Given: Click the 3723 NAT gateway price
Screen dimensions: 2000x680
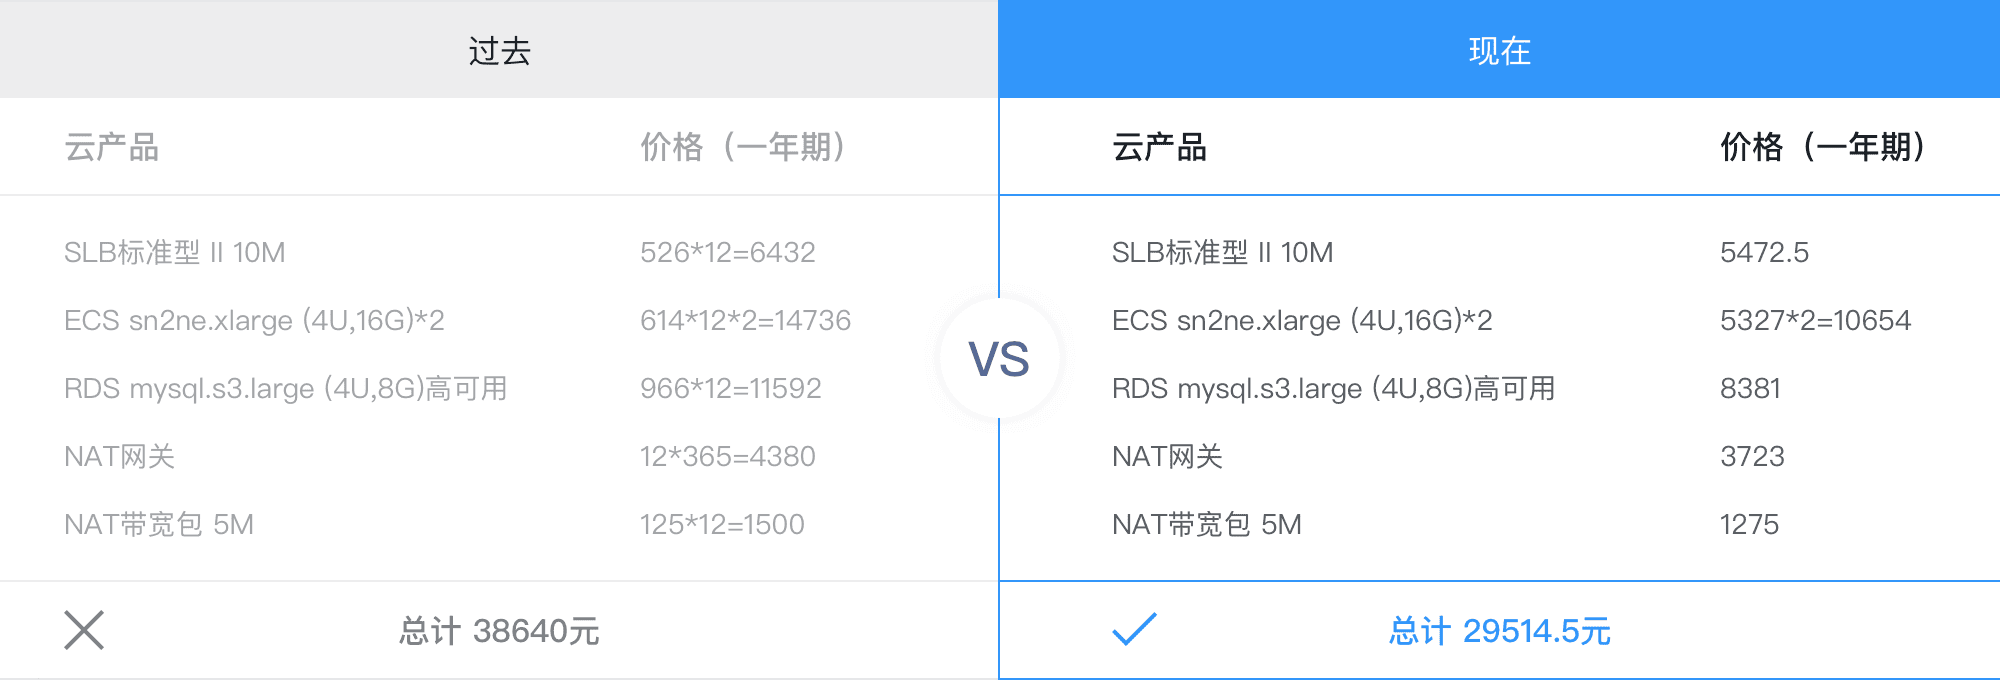Looking at the screenshot, I should pos(1752,456).
